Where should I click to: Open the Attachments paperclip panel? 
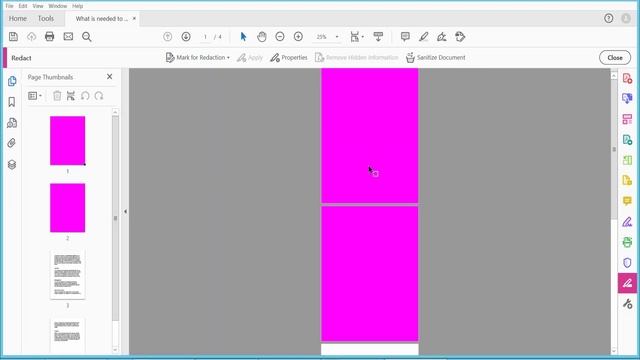click(x=12, y=143)
